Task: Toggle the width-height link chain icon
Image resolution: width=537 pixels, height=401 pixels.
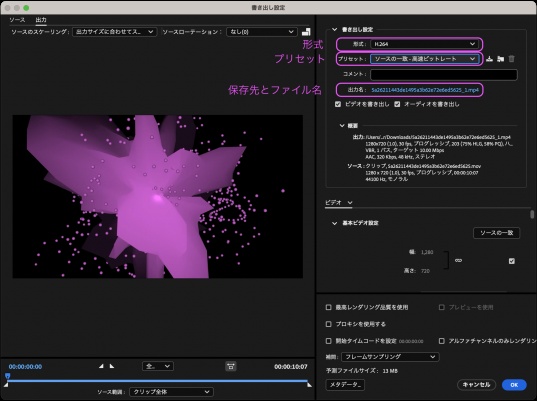Action: 458,261
